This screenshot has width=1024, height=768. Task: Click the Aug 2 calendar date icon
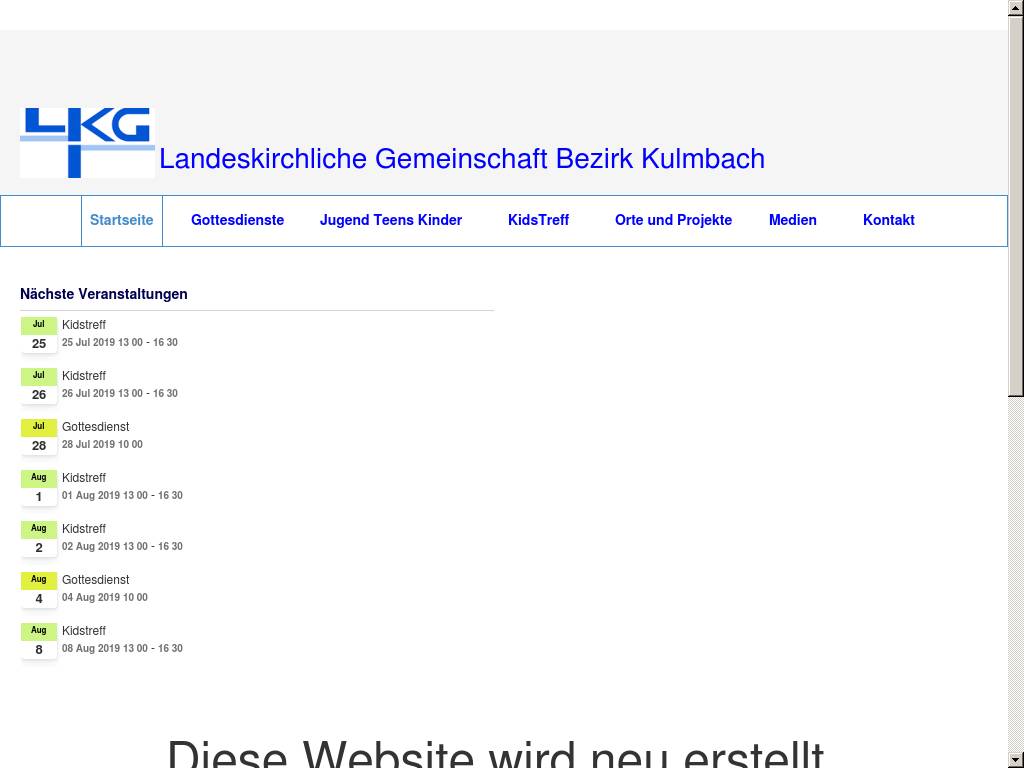(x=39, y=539)
